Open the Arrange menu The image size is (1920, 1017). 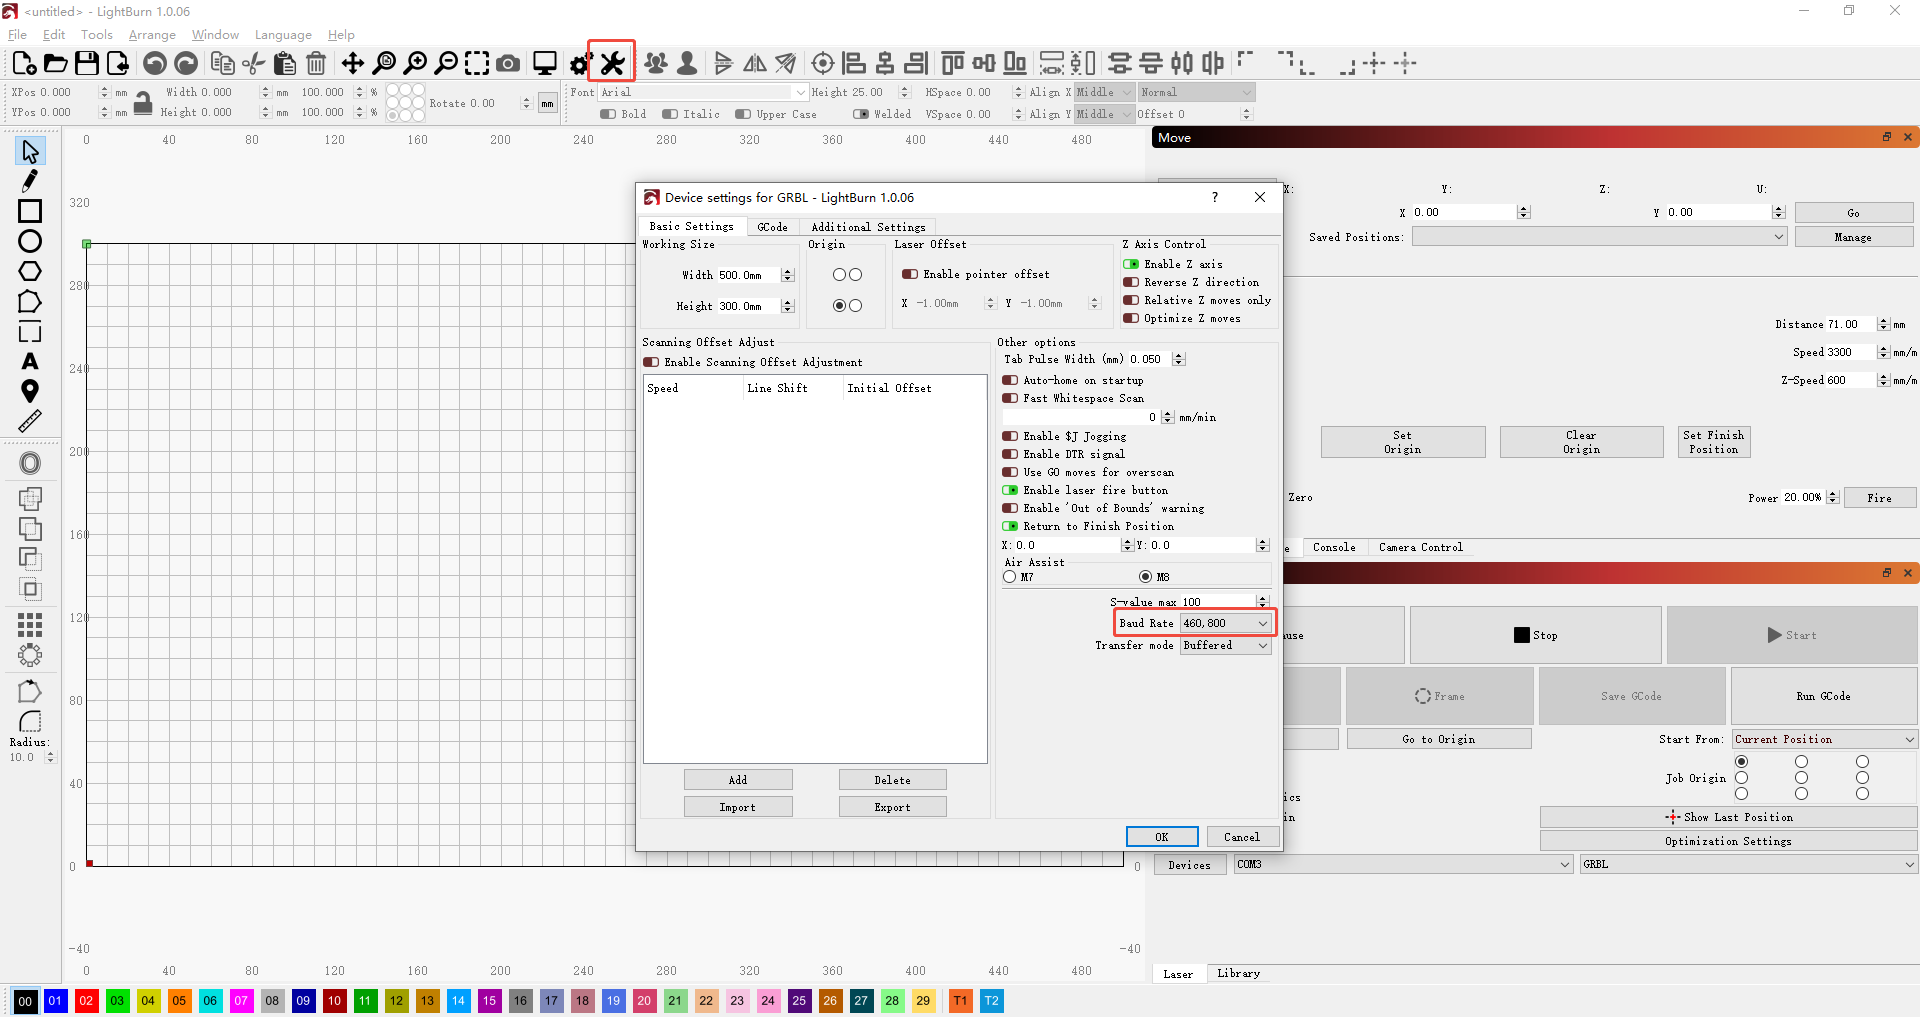pos(152,35)
